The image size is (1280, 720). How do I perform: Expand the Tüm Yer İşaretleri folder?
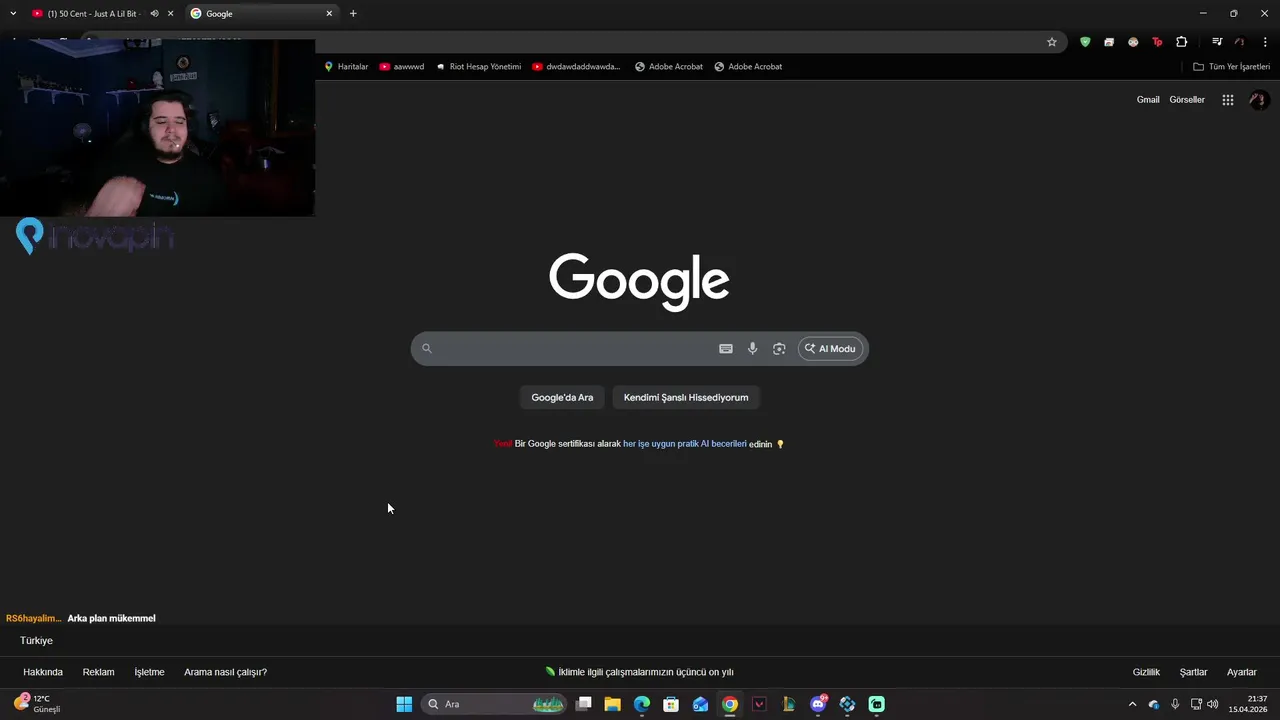(x=1231, y=66)
